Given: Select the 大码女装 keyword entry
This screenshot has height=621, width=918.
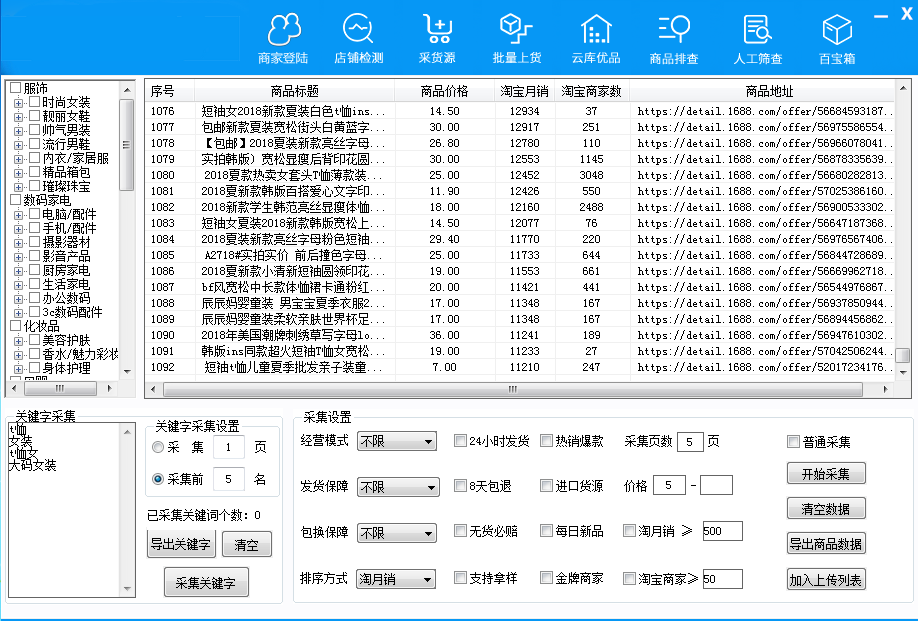Looking at the screenshot, I should click(33, 465).
